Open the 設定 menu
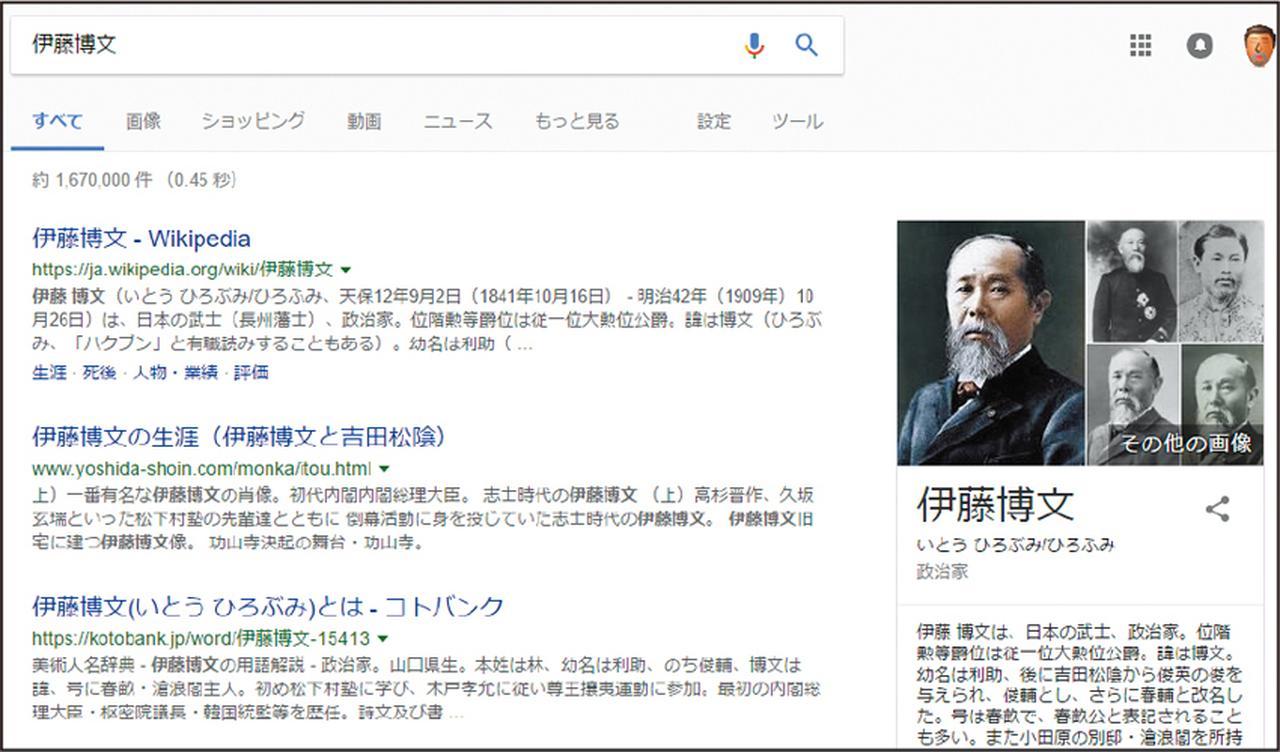This screenshot has height=752, width=1280. tap(714, 122)
